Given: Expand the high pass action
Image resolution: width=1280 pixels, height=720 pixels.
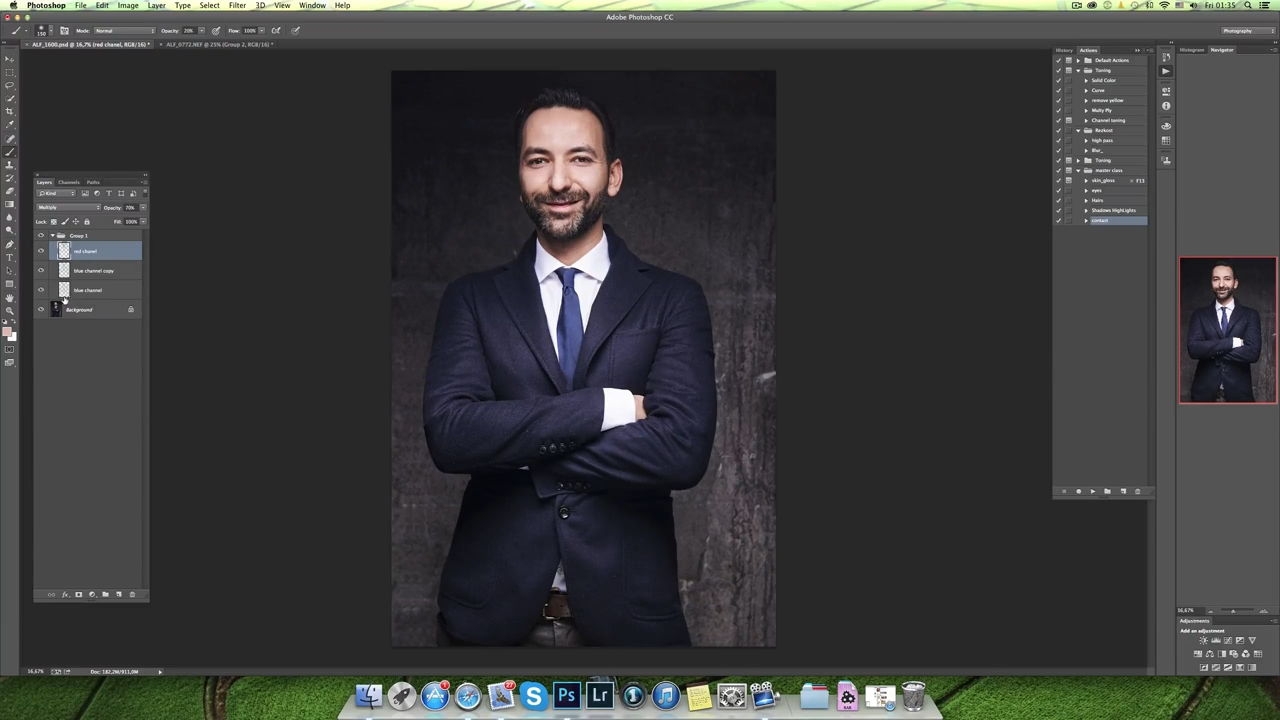Looking at the screenshot, I should 1087,140.
